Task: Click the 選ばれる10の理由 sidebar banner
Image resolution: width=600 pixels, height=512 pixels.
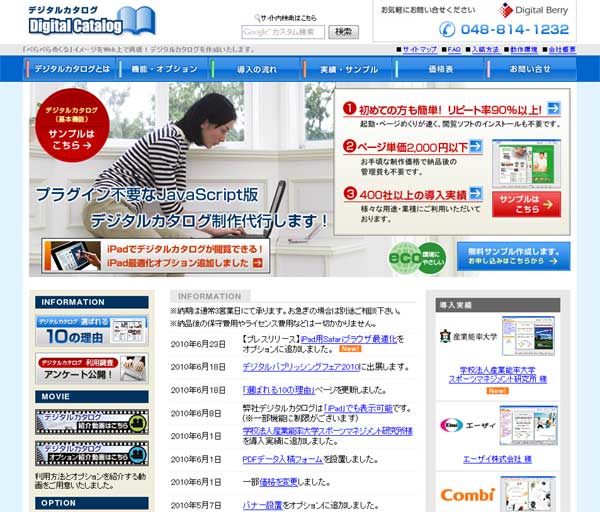Action: 92,331
